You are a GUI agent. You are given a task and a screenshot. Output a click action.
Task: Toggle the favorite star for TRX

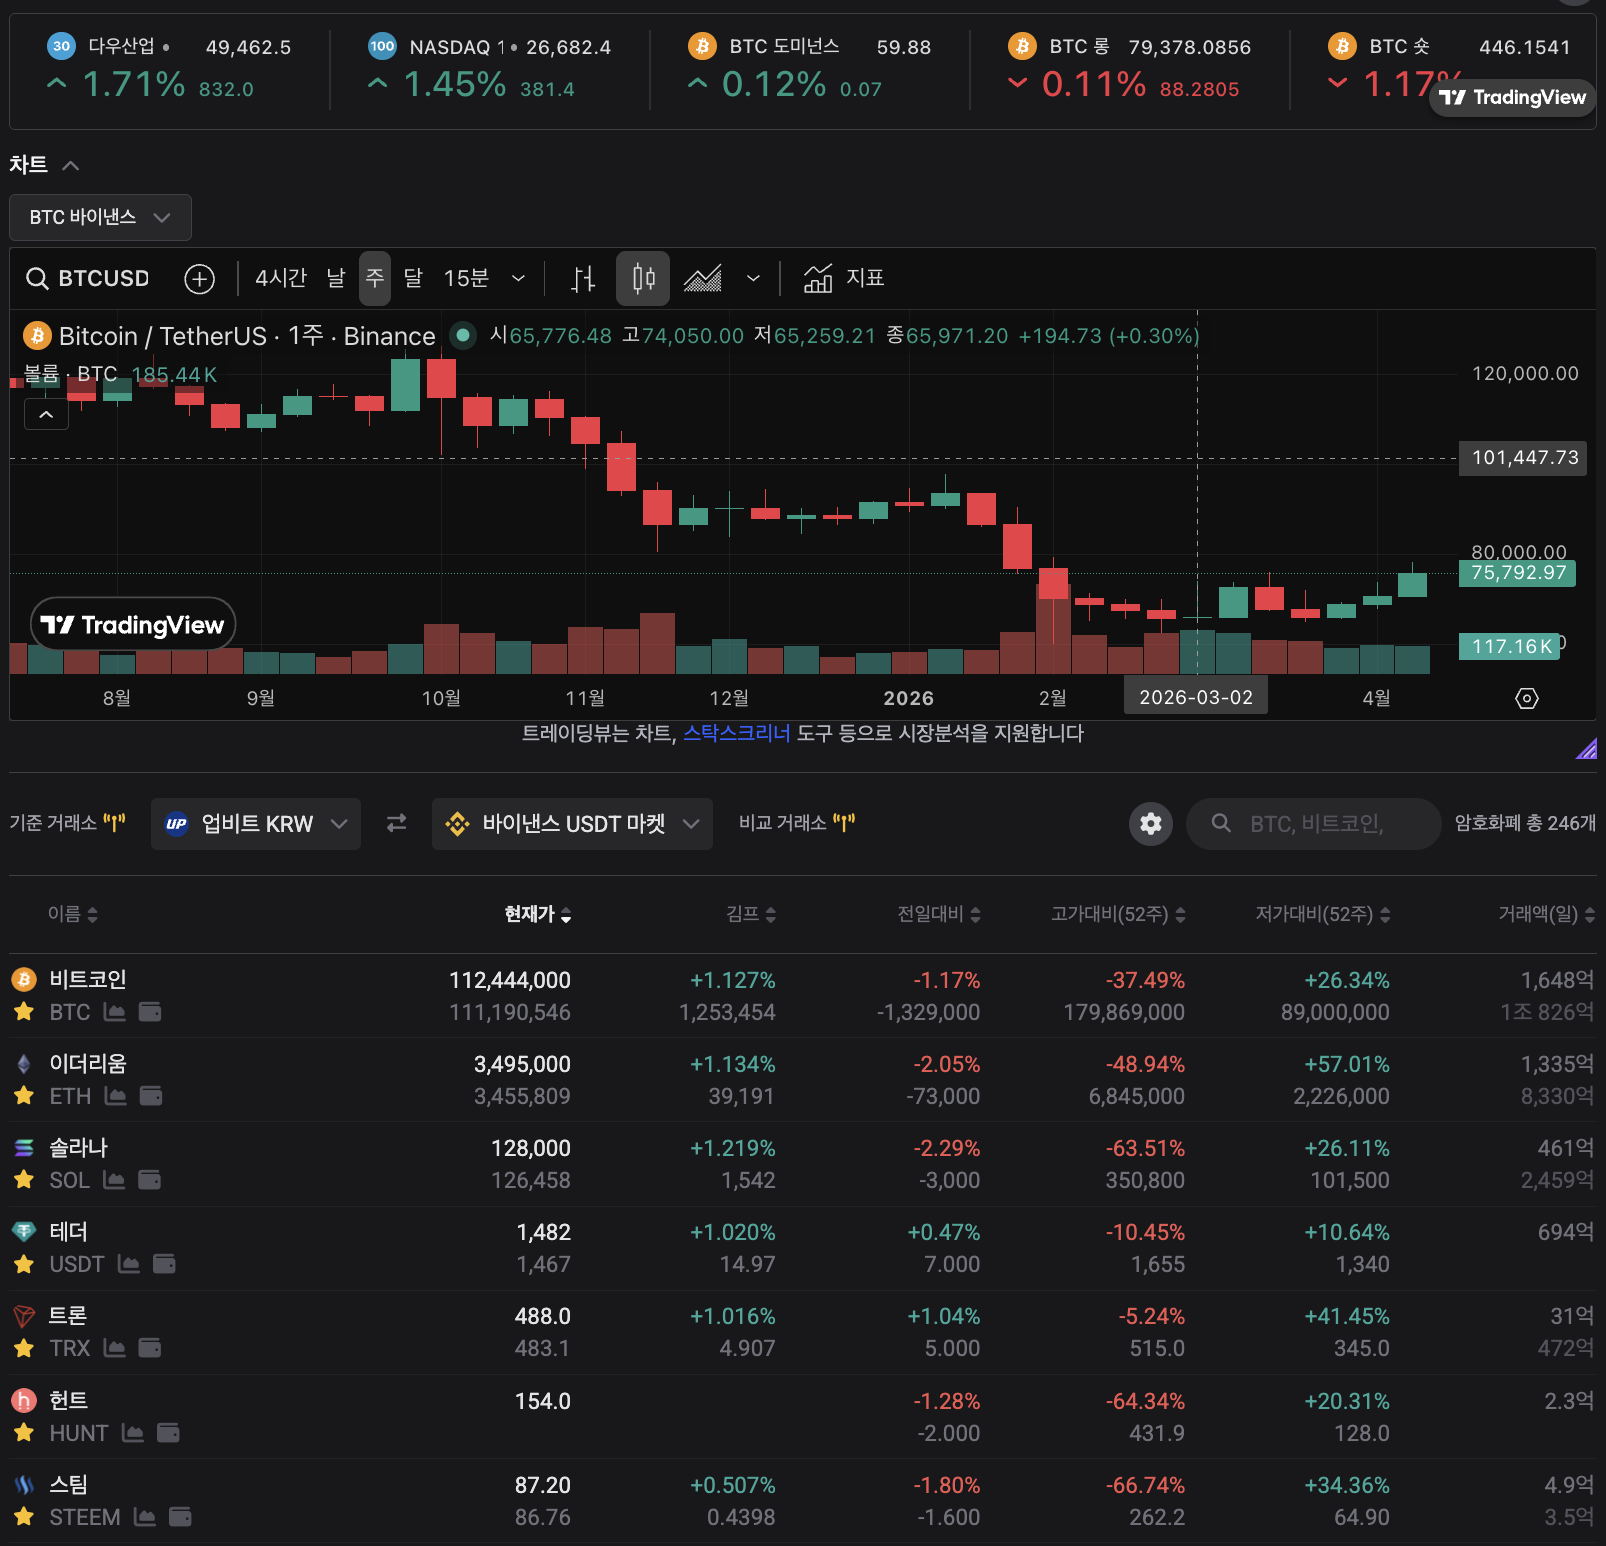point(24,1348)
